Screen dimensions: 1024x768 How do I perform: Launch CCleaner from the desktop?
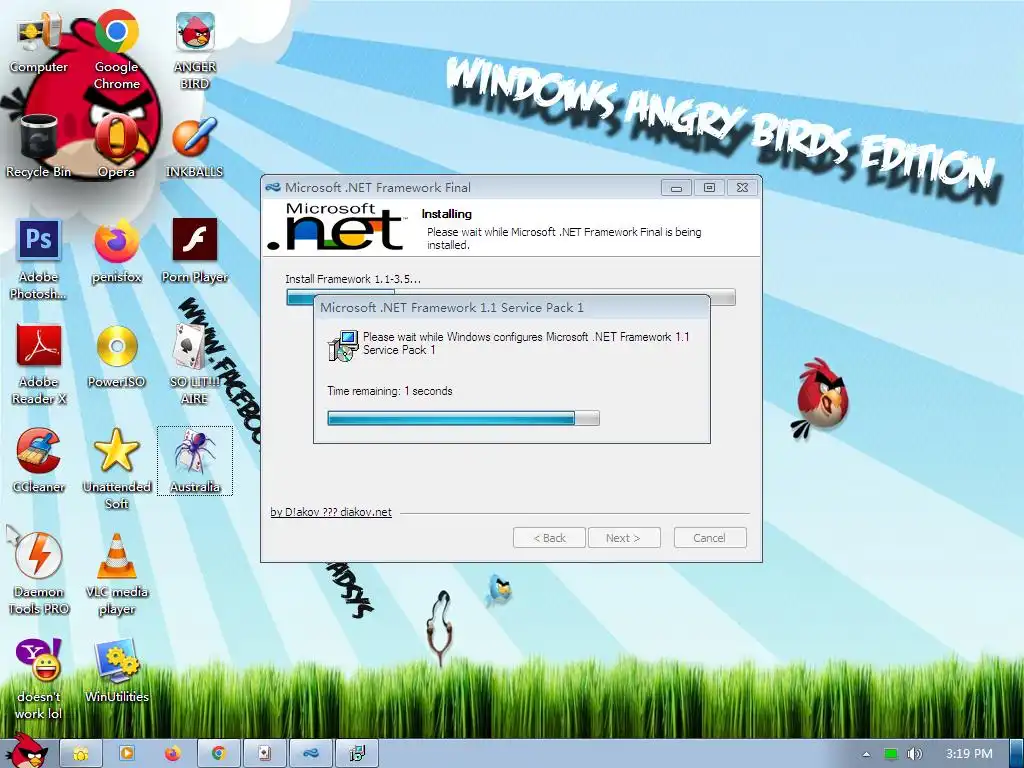tap(39, 461)
